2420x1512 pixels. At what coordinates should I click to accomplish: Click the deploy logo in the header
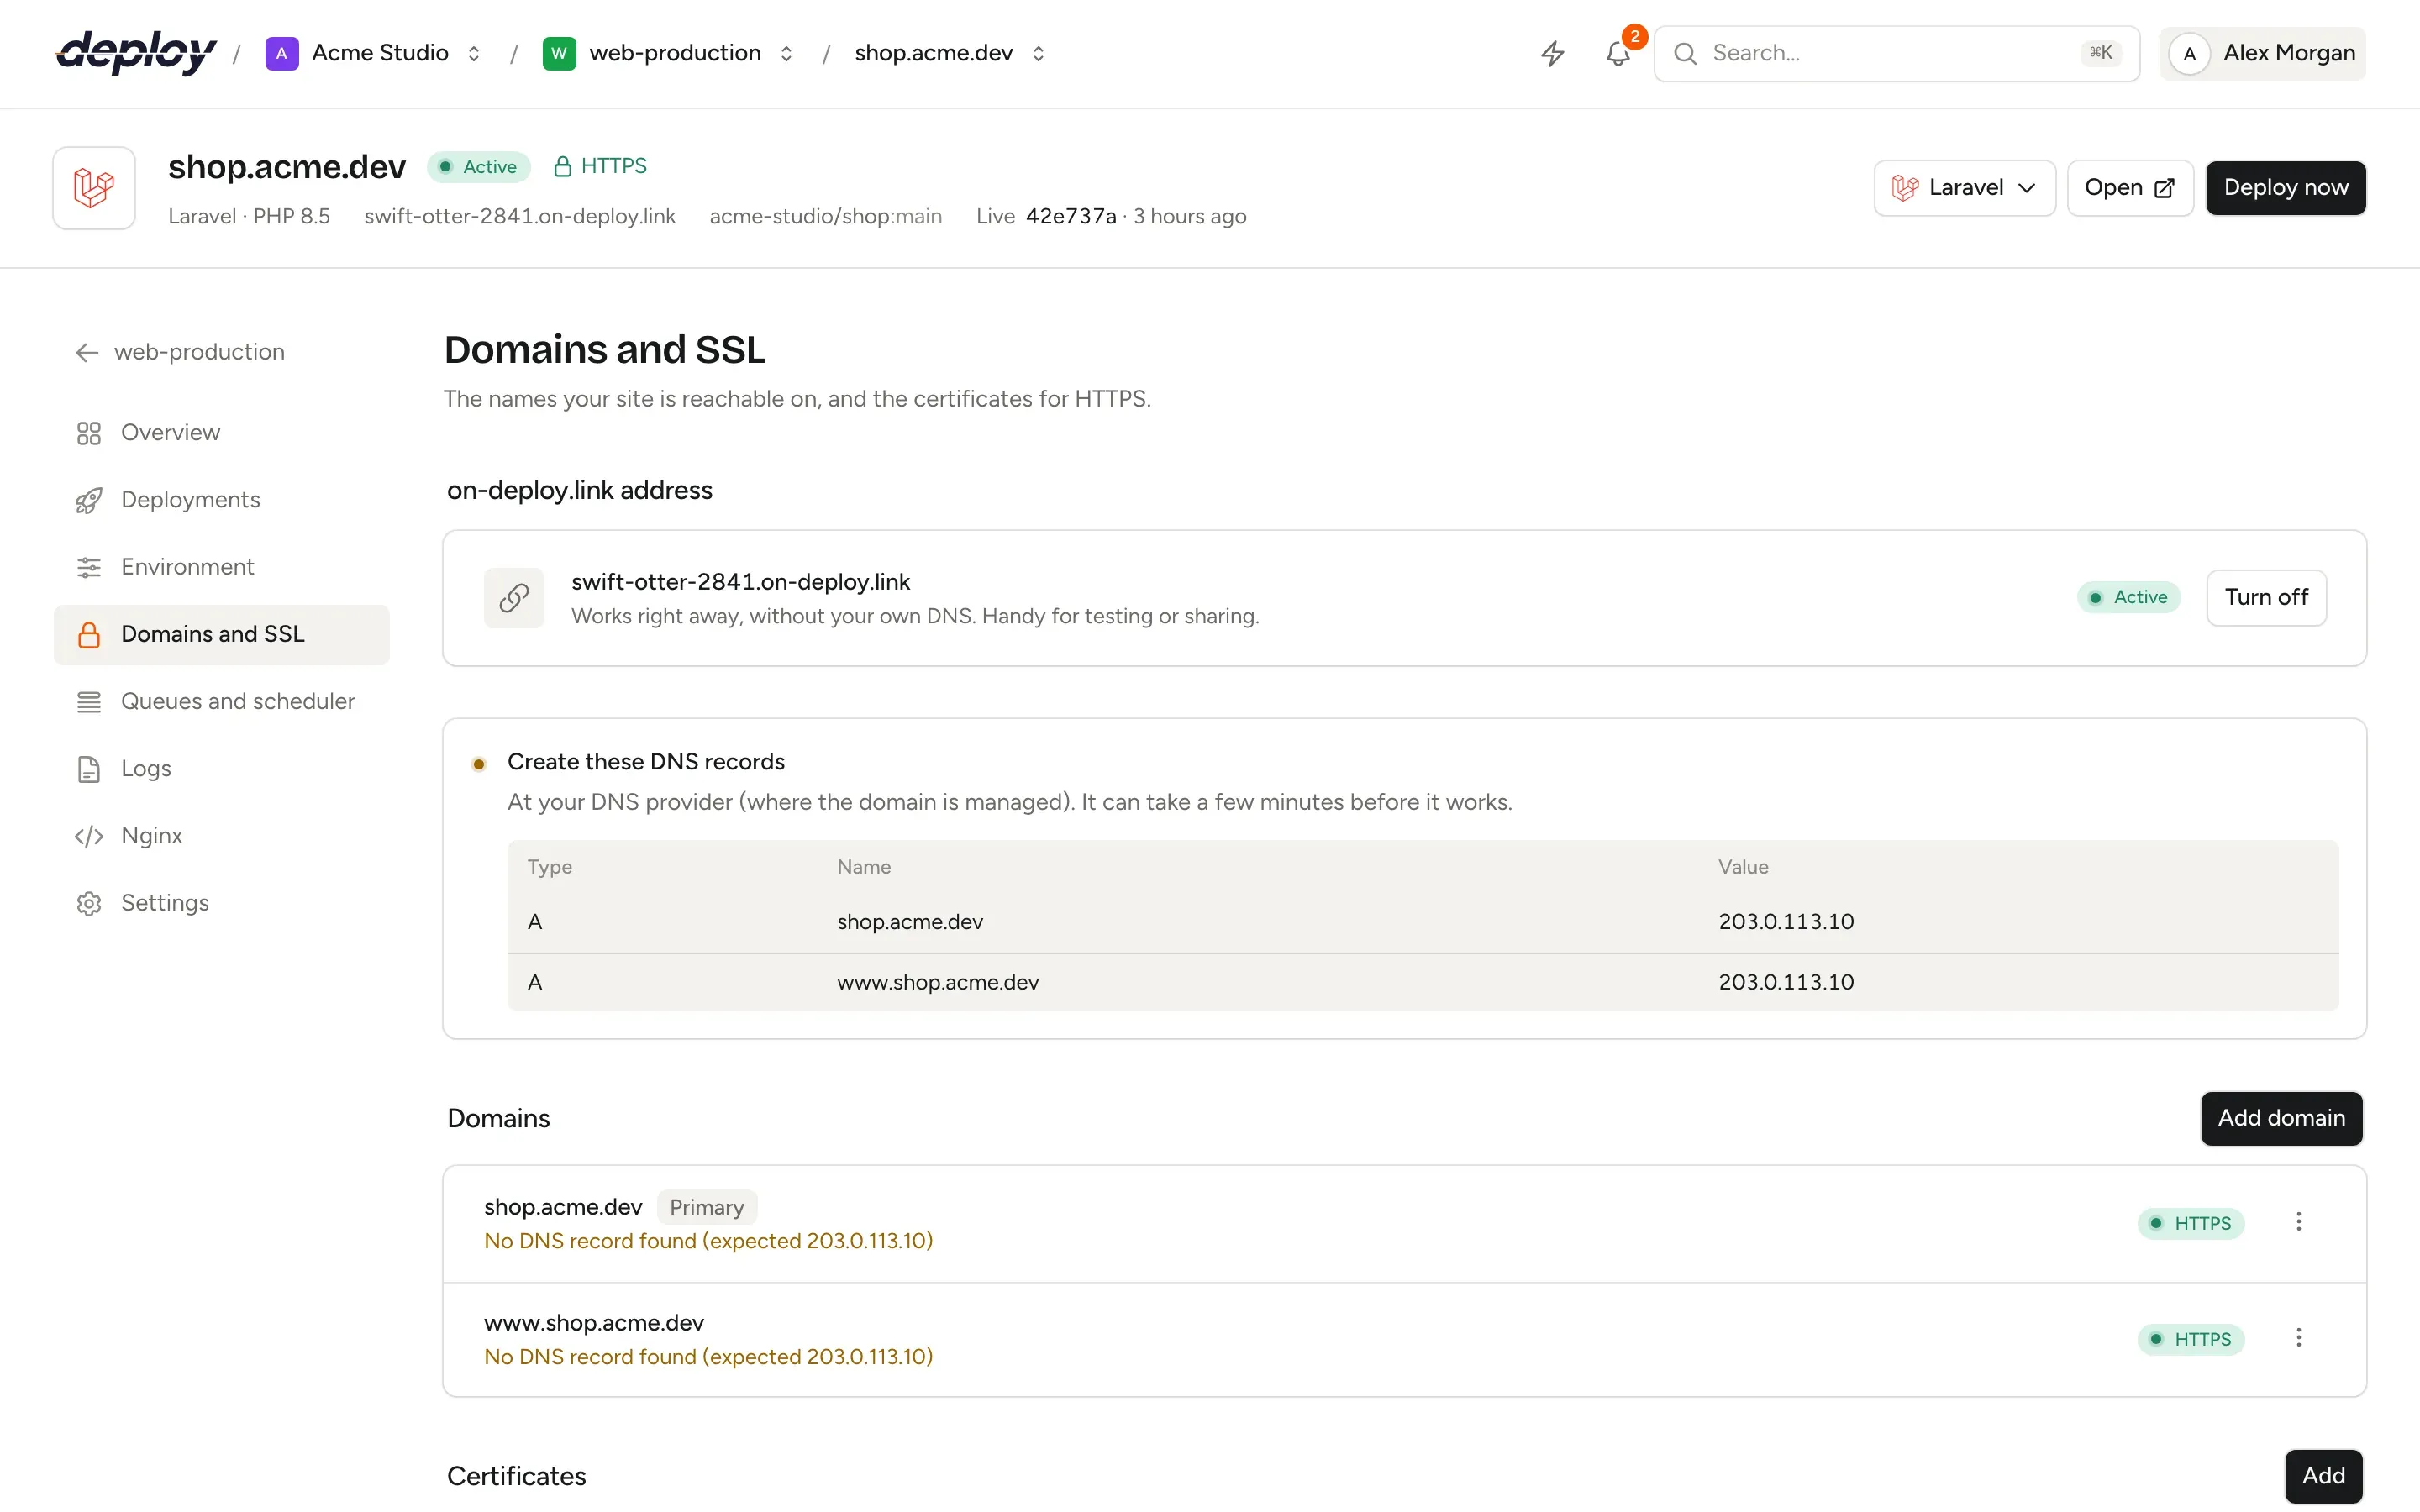(136, 52)
